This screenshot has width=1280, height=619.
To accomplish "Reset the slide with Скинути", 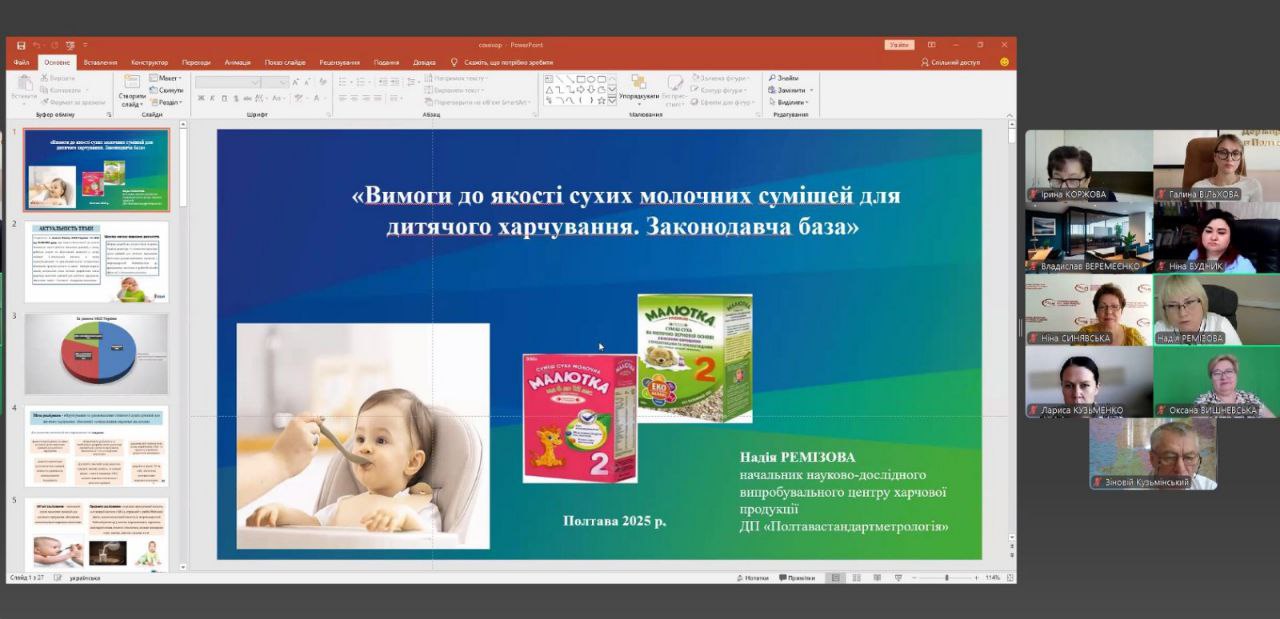I will [167, 90].
